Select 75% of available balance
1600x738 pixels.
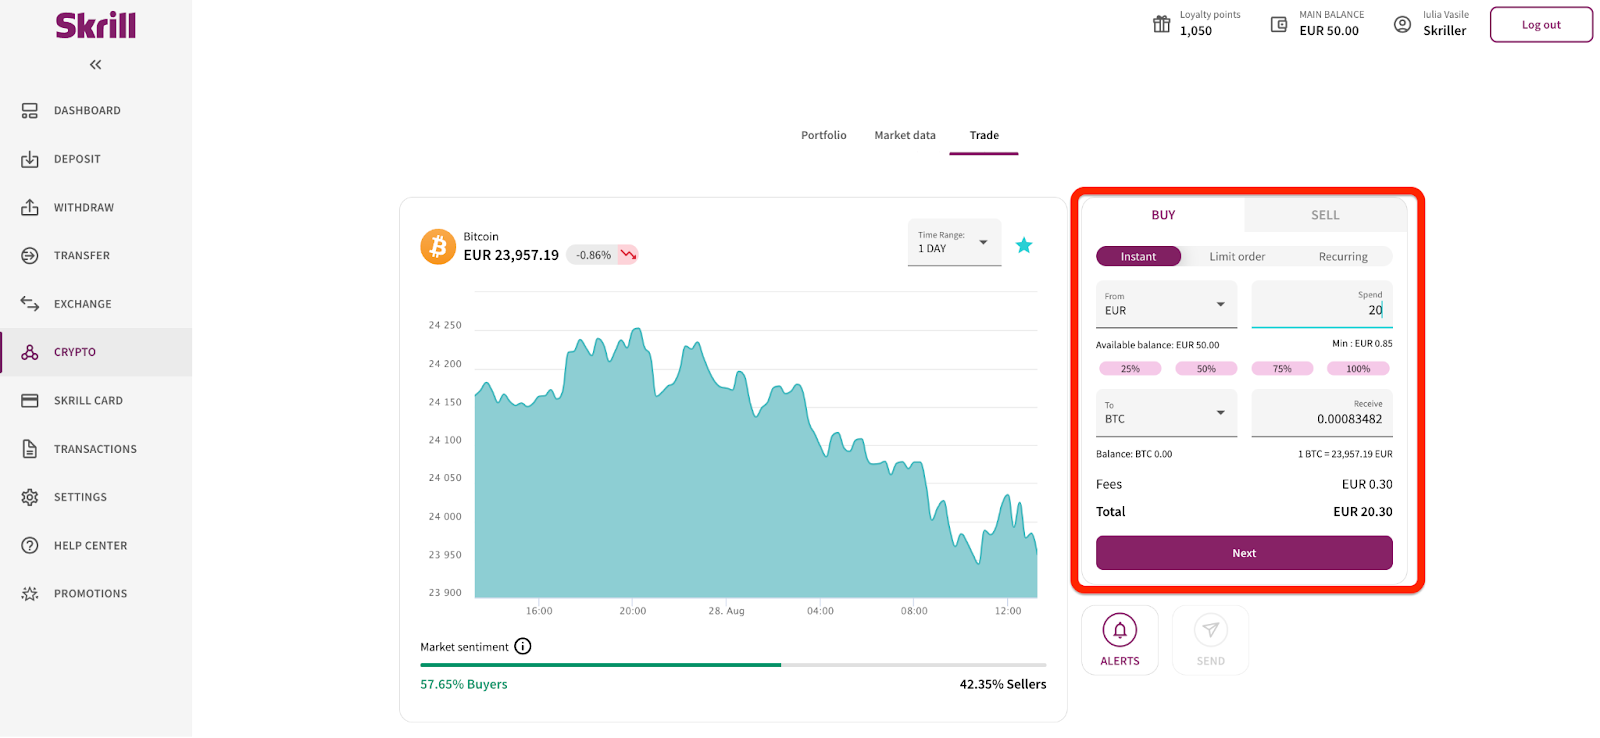point(1282,369)
